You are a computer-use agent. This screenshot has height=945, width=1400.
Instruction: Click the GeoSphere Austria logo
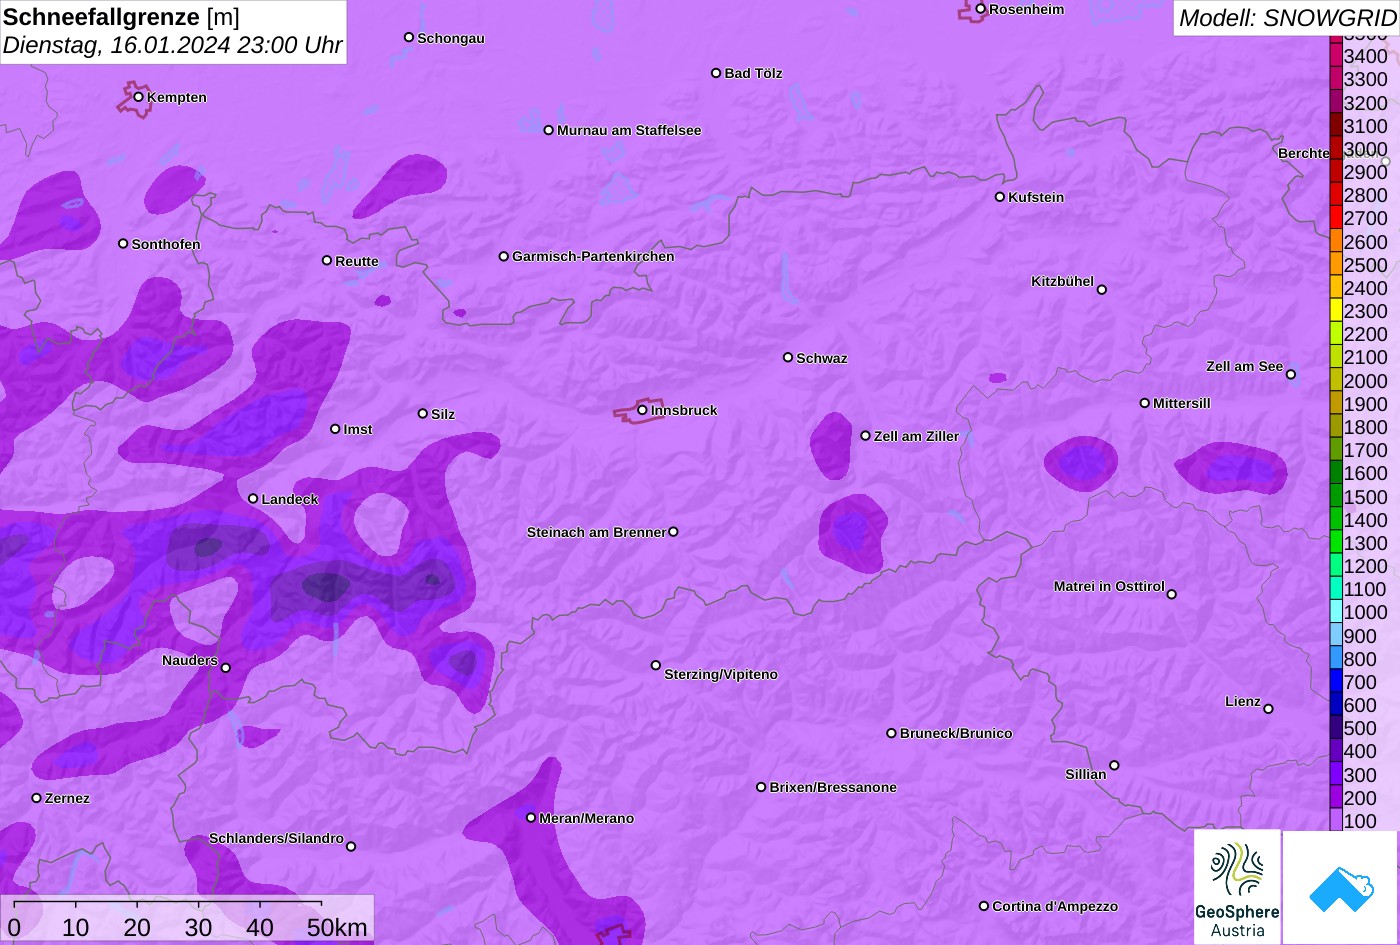[1237, 887]
